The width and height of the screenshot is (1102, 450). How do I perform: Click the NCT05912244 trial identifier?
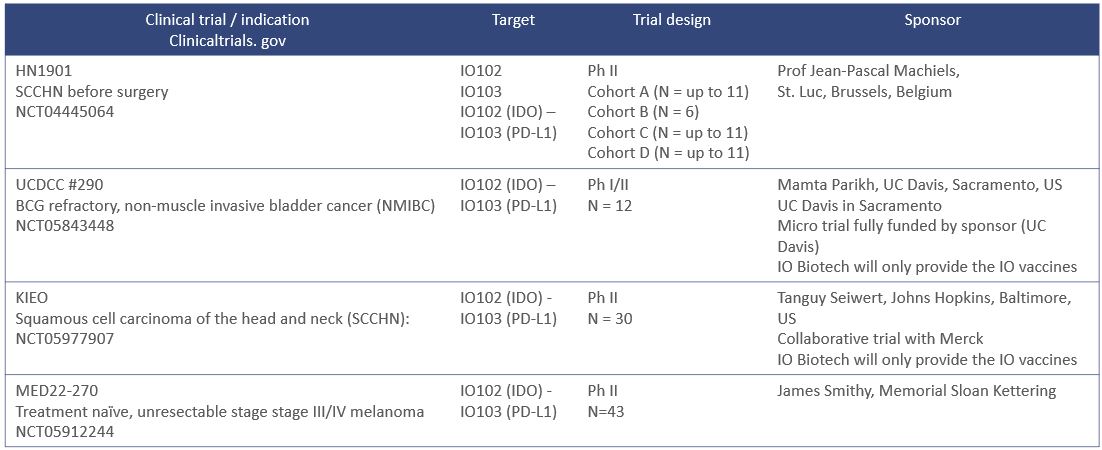(x=65, y=432)
